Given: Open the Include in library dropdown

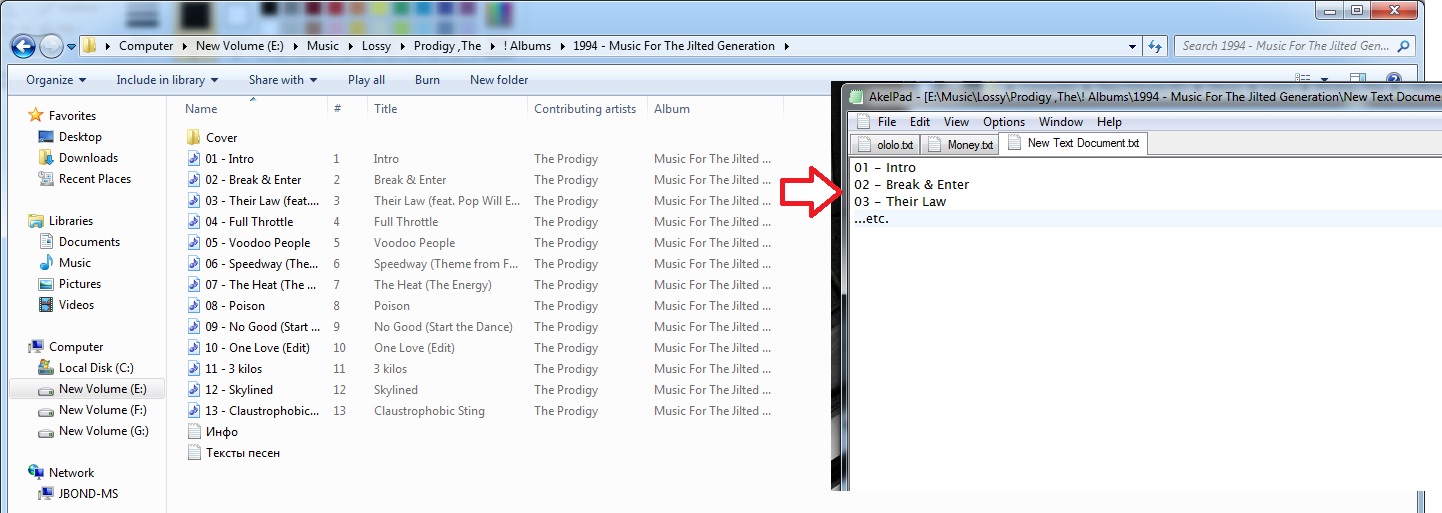Looking at the screenshot, I should (167, 80).
